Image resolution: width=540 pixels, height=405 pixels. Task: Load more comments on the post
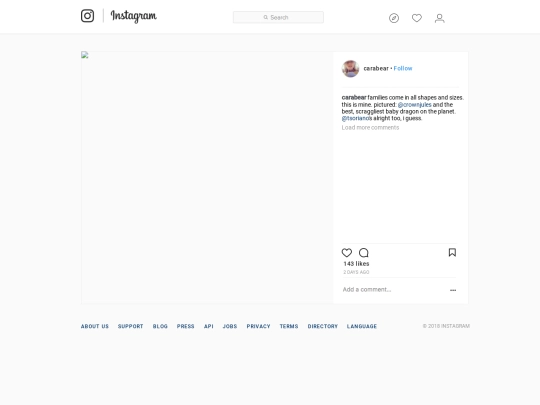[370, 127]
